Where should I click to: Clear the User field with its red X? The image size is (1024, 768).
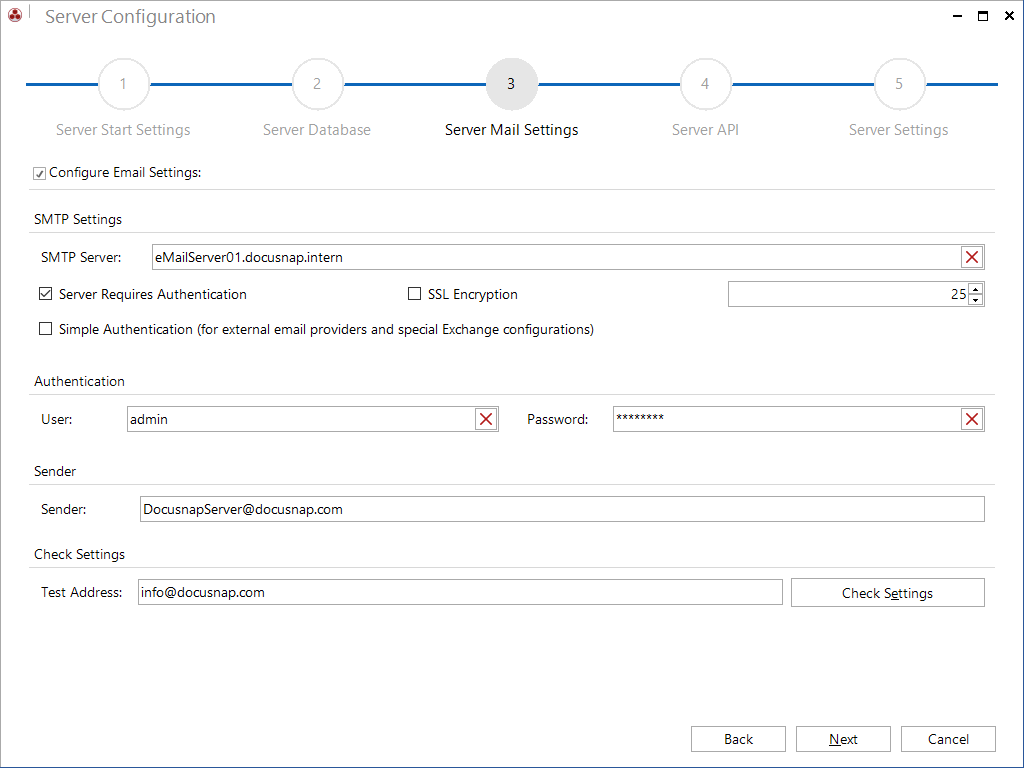486,419
